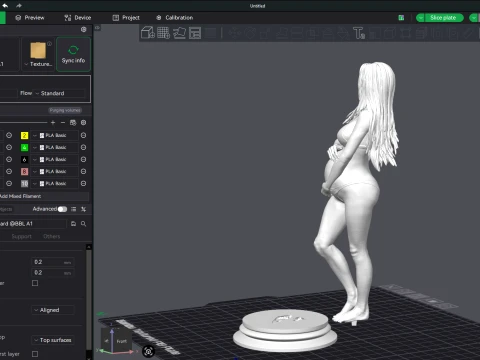Switch to the Project tab
480x360 pixels.
(x=126, y=18)
